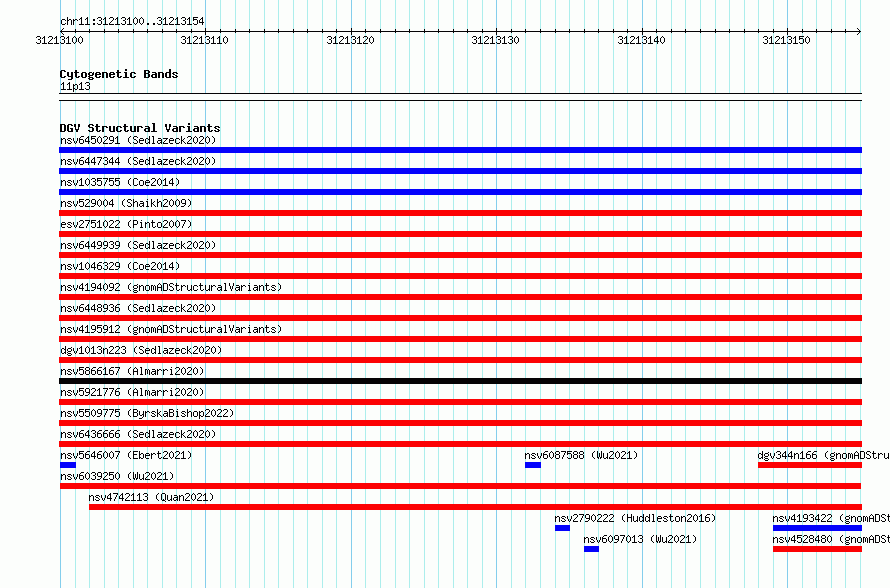Viewport: 890px width, 588px height.
Task: Select the red nsv4742113 feature bar
Action: click(475, 507)
